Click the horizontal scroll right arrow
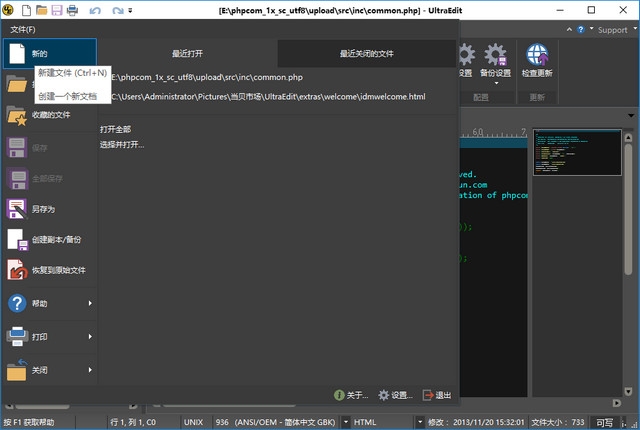 pyautogui.click(x=616, y=403)
